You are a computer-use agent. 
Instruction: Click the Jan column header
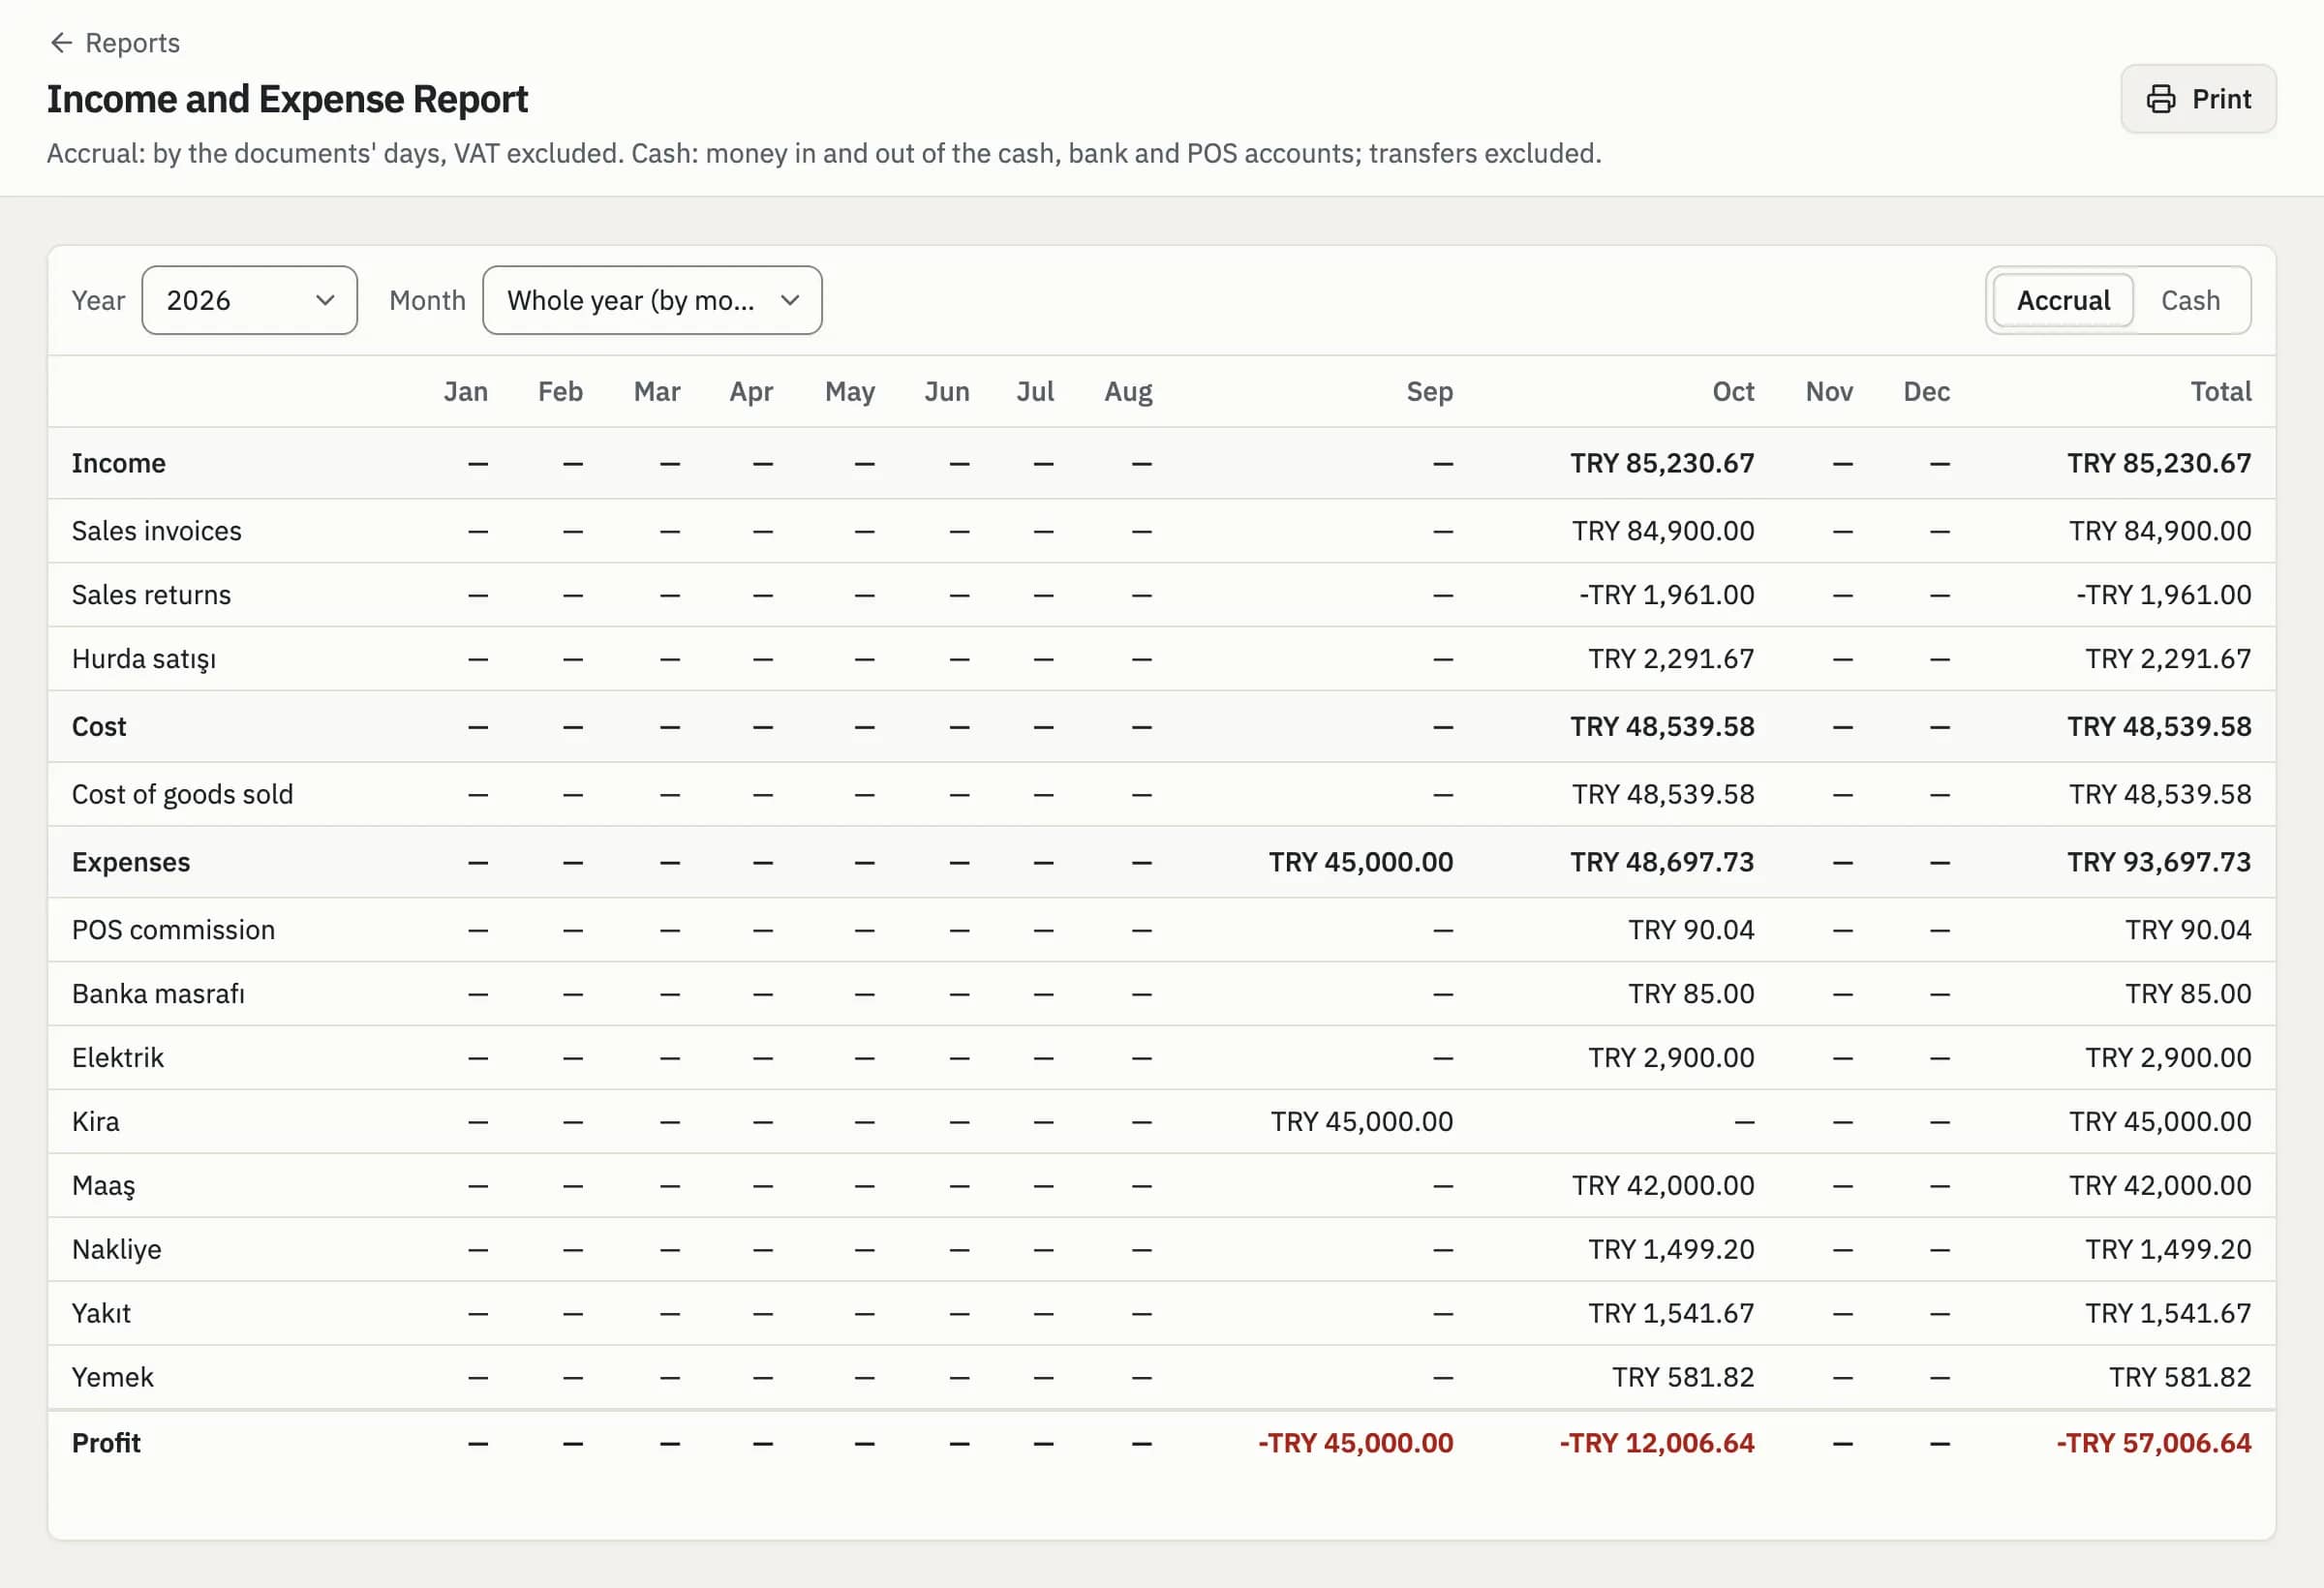pyautogui.click(x=465, y=391)
